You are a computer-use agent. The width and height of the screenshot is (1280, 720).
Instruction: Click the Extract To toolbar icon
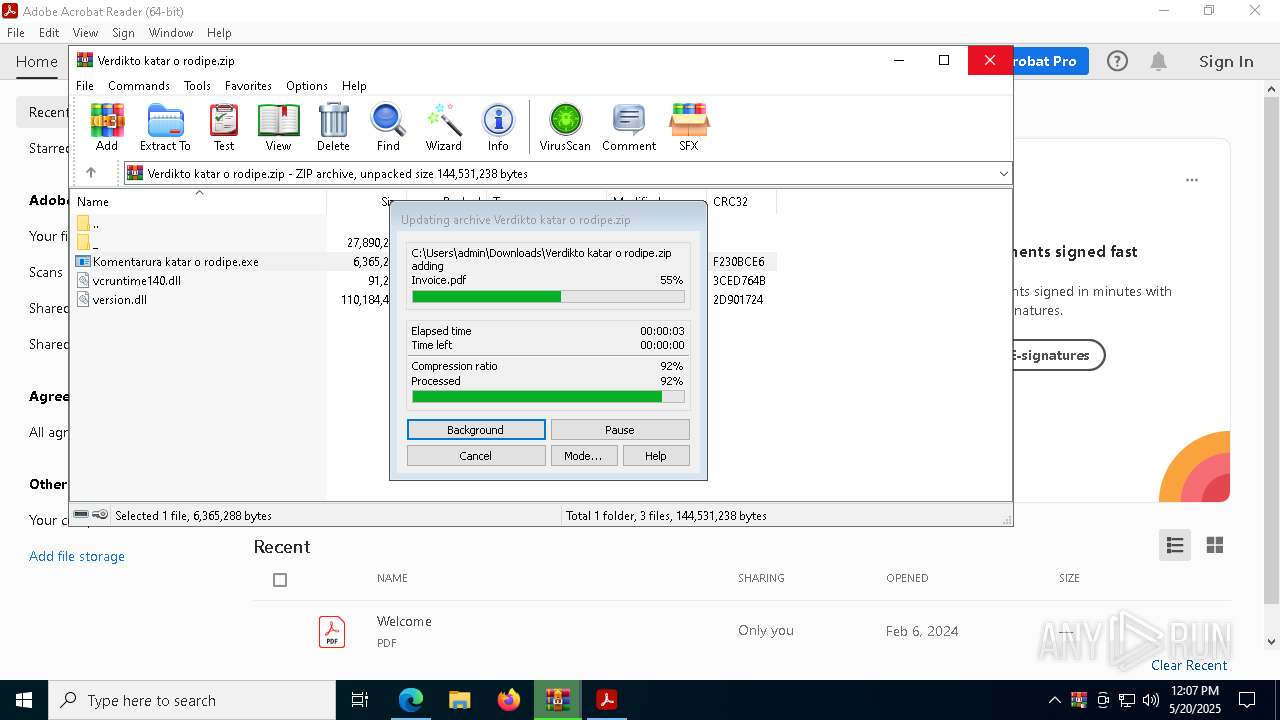pyautogui.click(x=165, y=127)
